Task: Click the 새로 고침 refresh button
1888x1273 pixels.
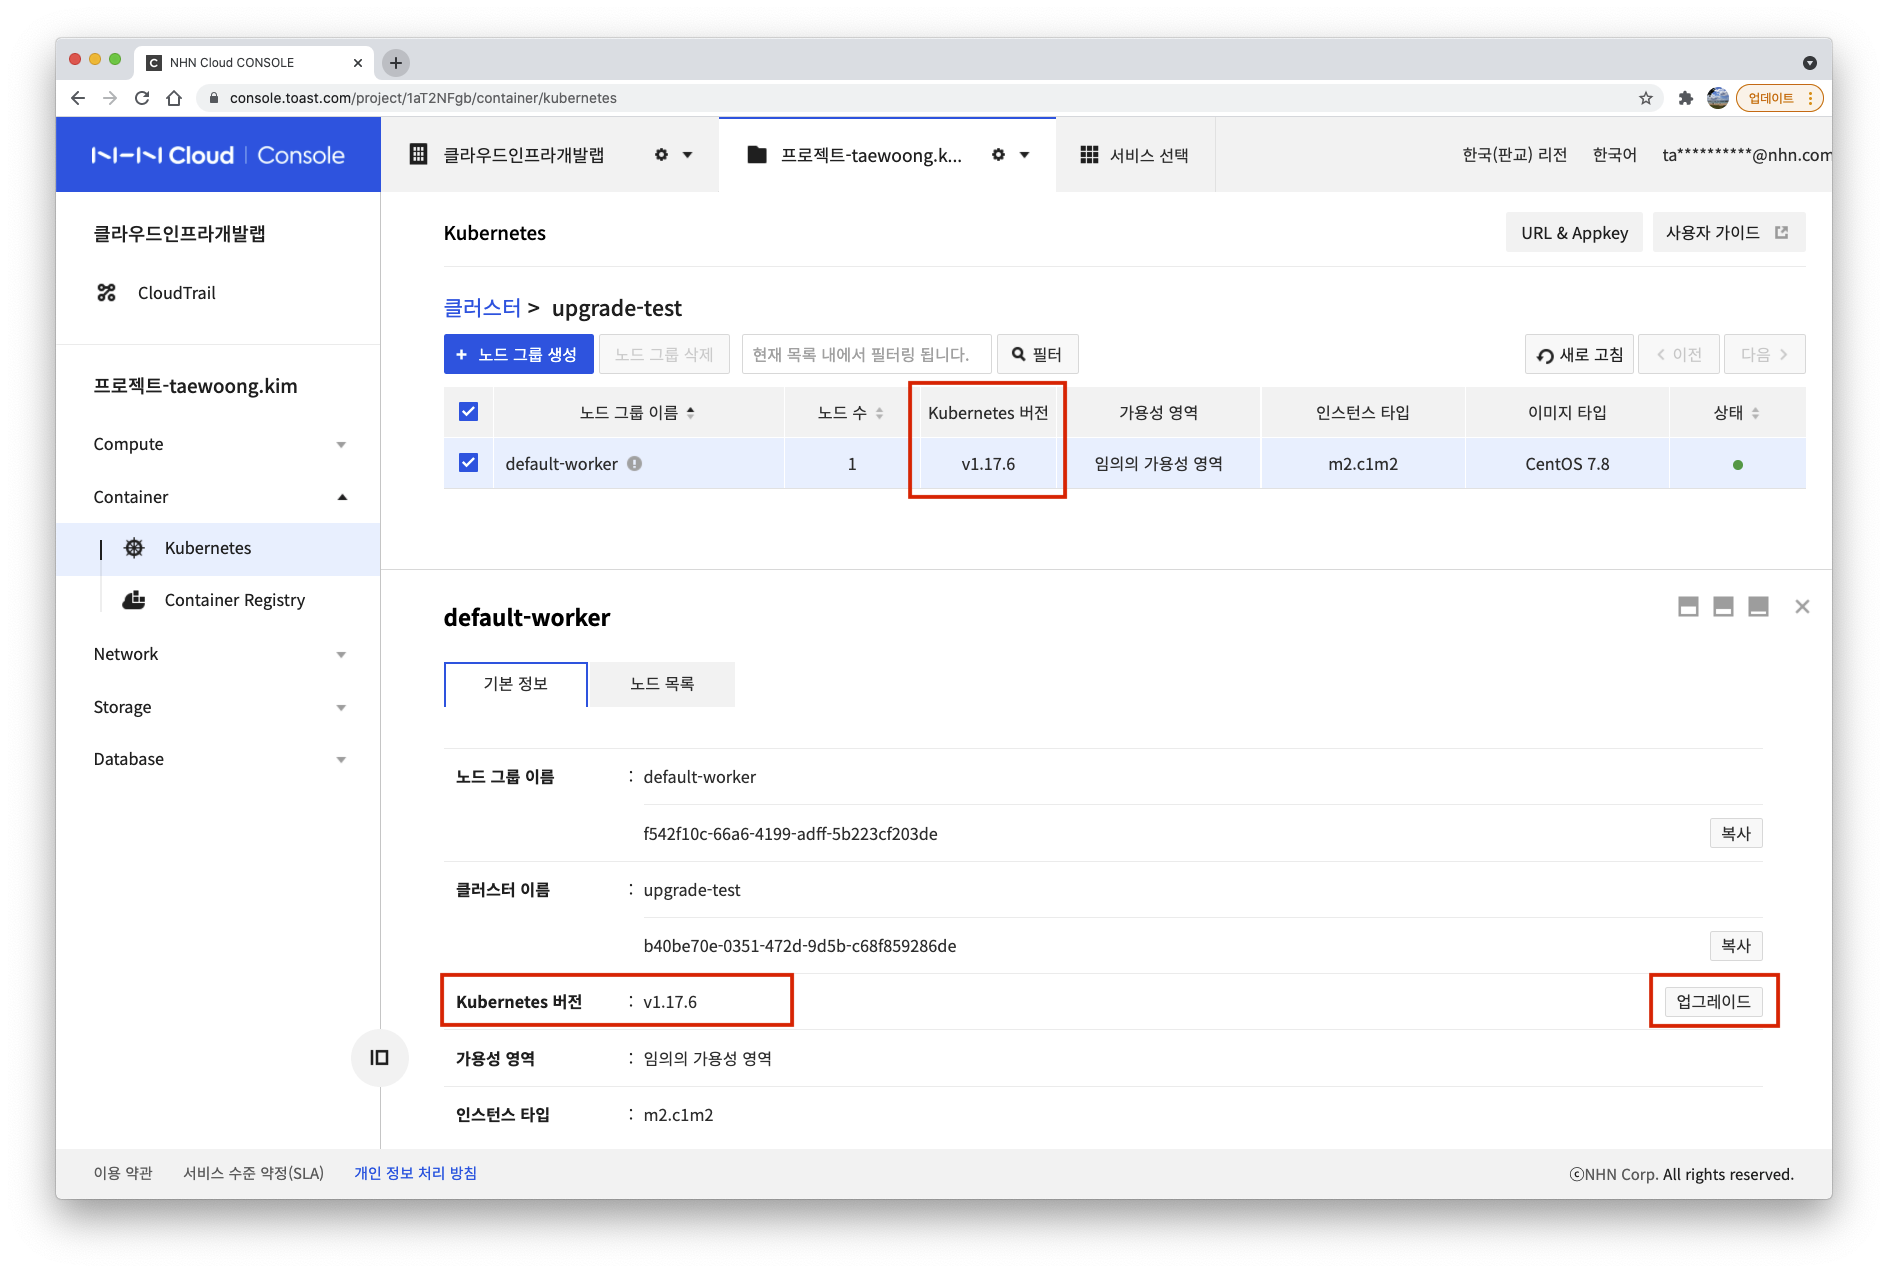Action: pos(1579,354)
